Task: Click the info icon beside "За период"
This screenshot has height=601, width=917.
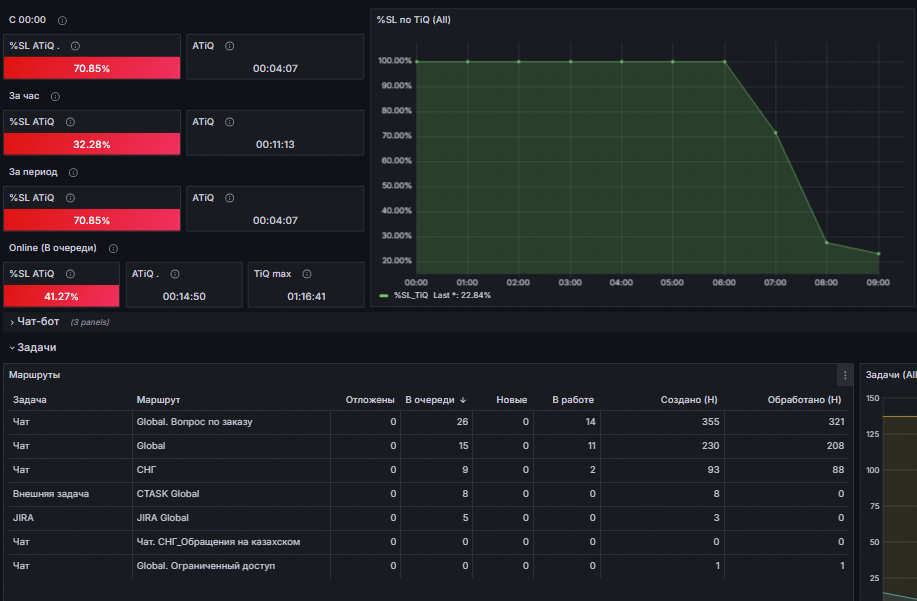Action: [x=73, y=172]
